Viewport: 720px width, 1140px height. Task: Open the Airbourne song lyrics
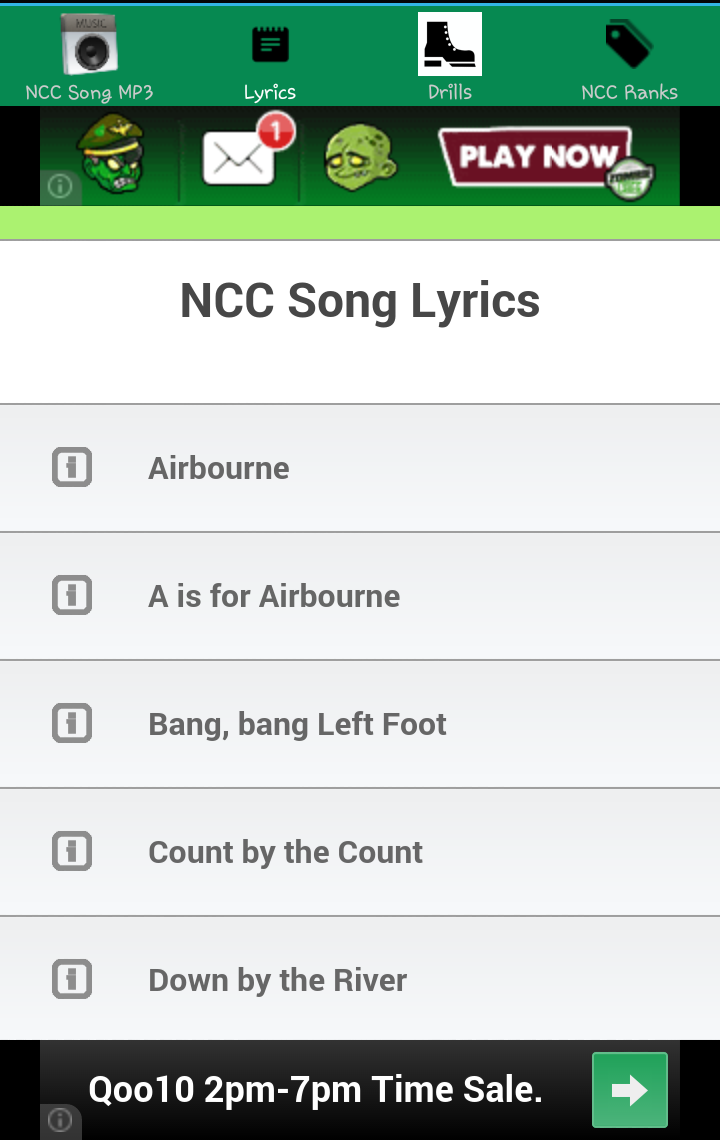click(219, 468)
